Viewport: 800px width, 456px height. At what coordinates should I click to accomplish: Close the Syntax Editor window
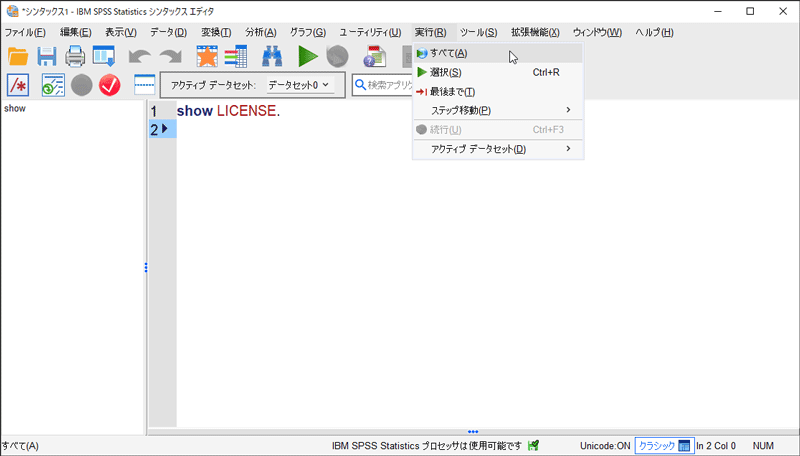783,11
